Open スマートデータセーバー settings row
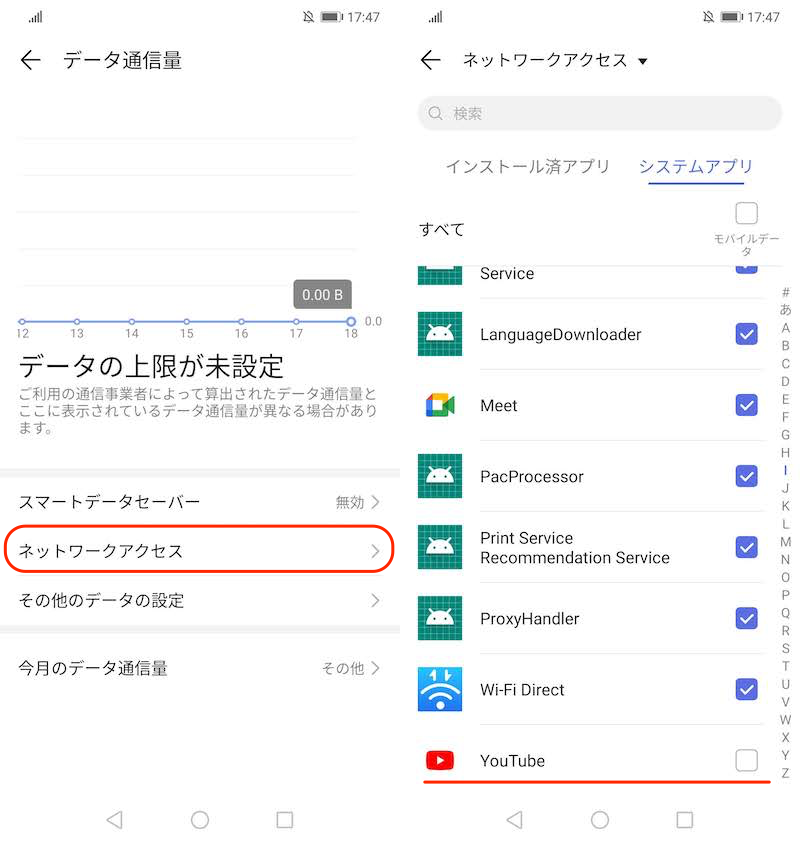The height and width of the screenshot is (844, 800). click(x=200, y=502)
